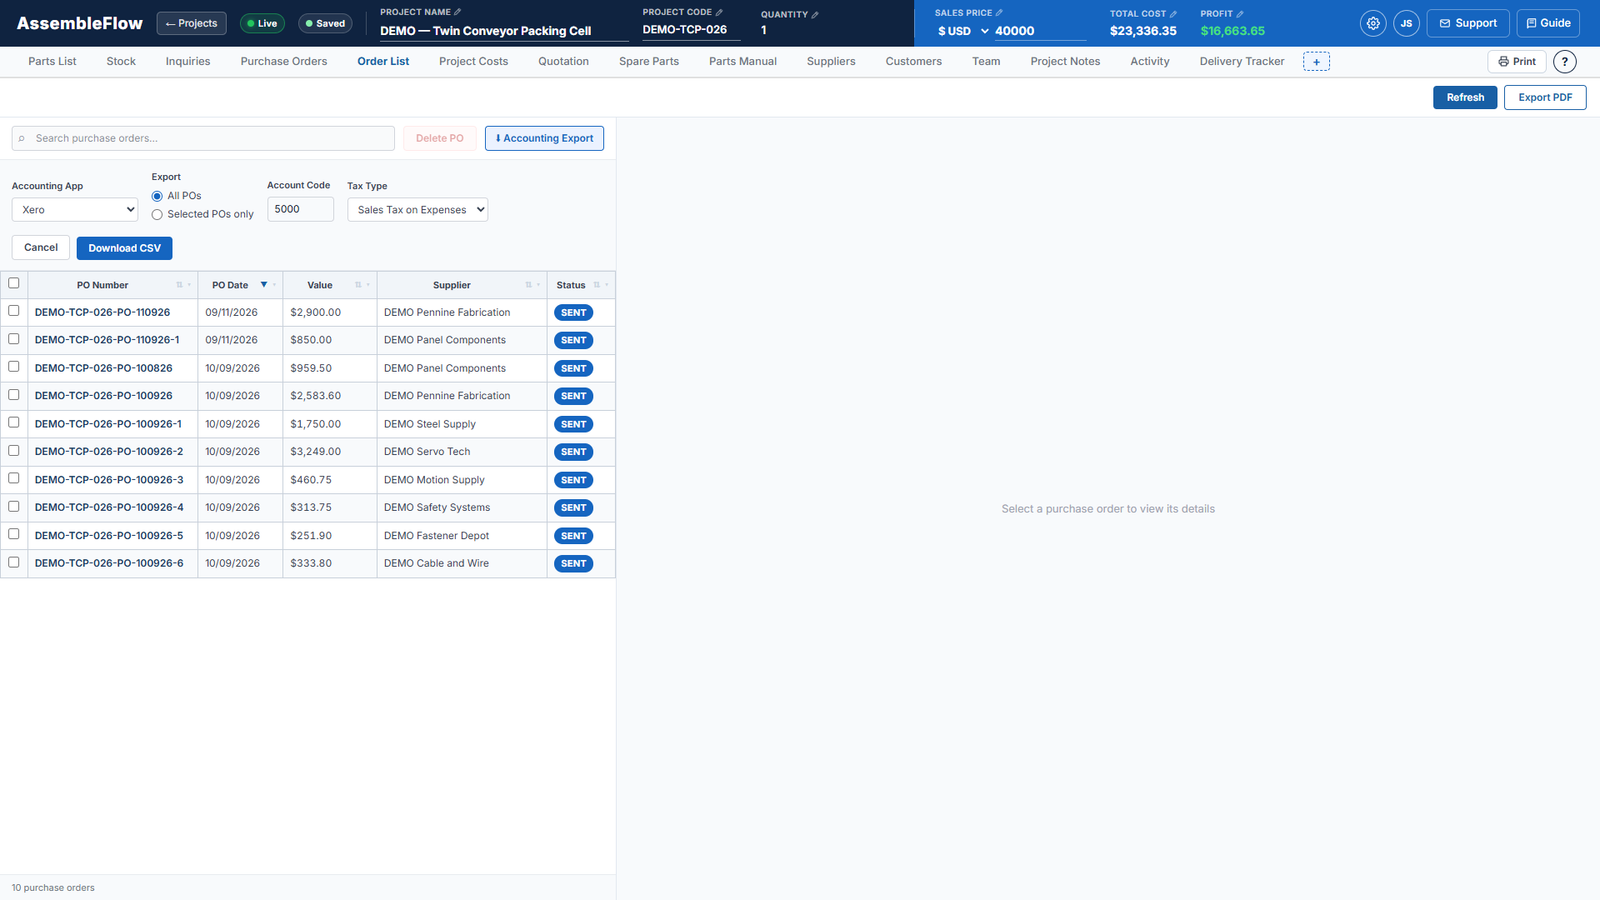The height and width of the screenshot is (900, 1600).
Task: Edit quantity pencil icon
Action: pyautogui.click(x=815, y=14)
